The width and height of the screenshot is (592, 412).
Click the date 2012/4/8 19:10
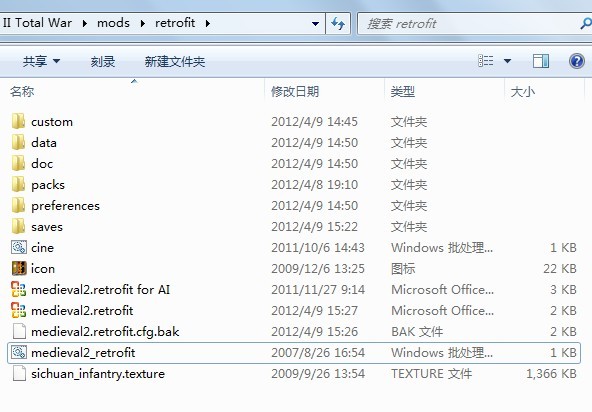click(x=314, y=185)
